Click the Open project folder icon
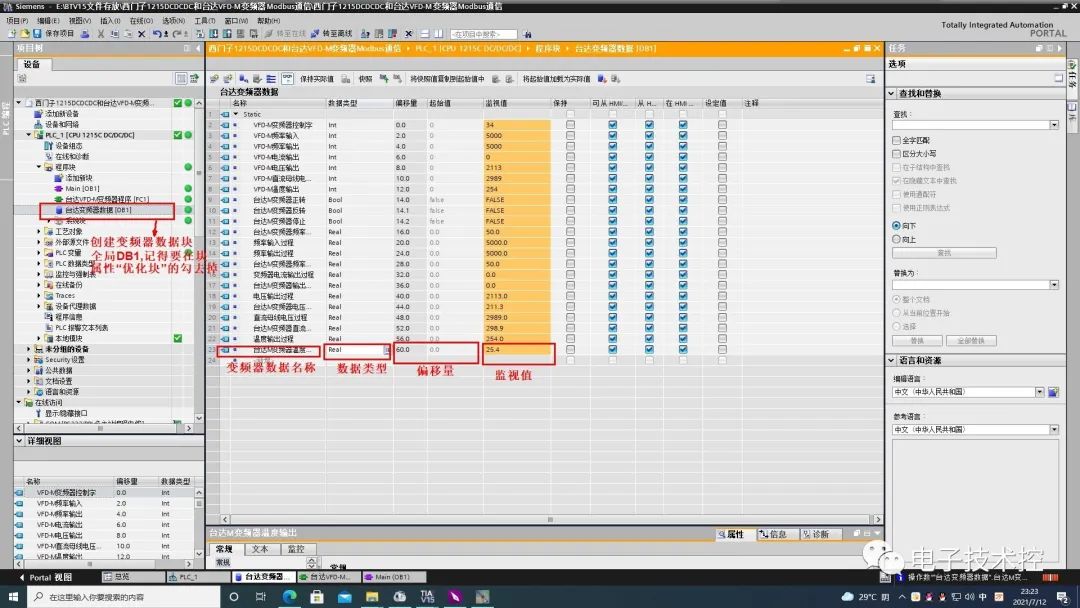1080x608 pixels. pos(24,33)
